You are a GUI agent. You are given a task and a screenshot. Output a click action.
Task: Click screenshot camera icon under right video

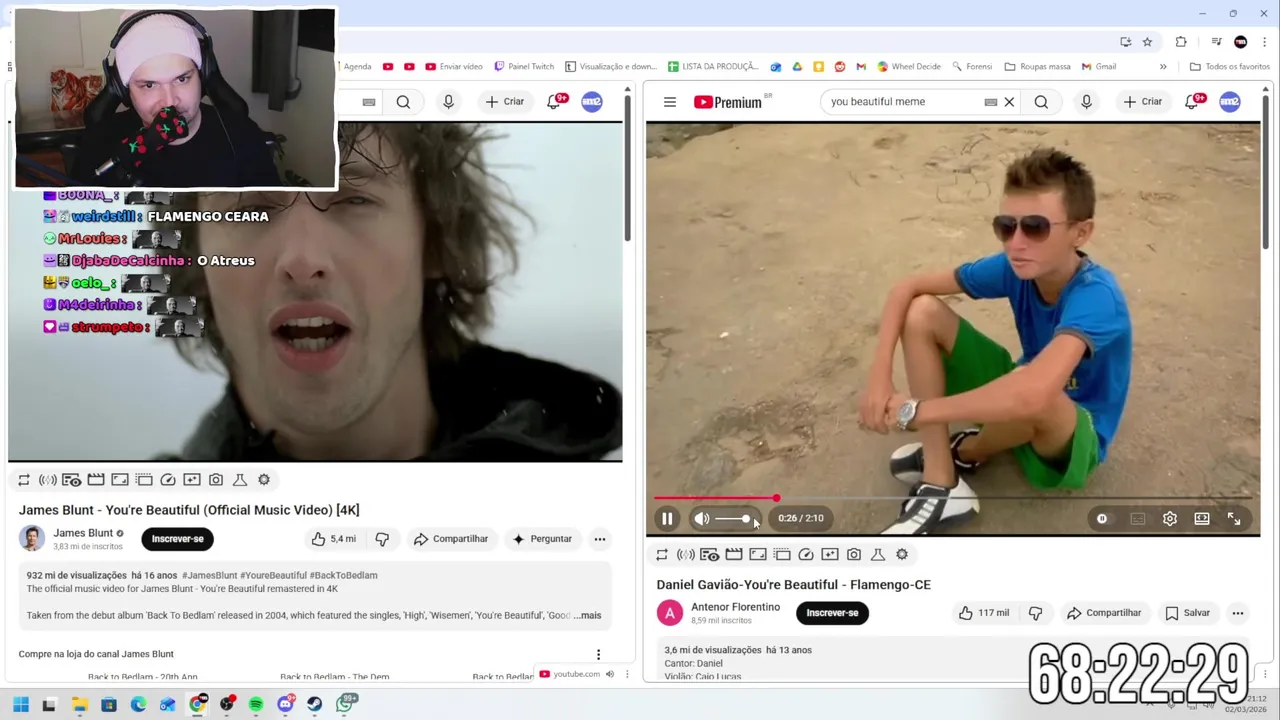coord(854,554)
